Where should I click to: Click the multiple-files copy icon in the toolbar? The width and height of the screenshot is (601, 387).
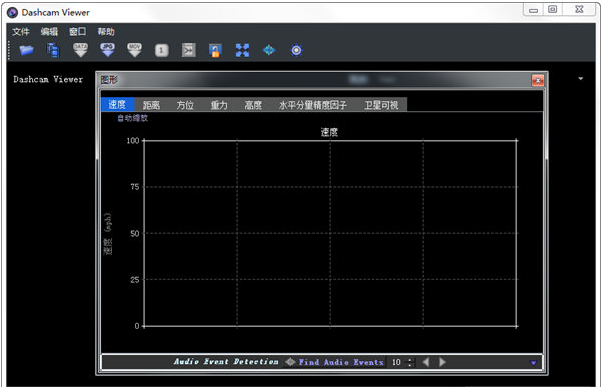pyautogui.click(x=53, y=50)
